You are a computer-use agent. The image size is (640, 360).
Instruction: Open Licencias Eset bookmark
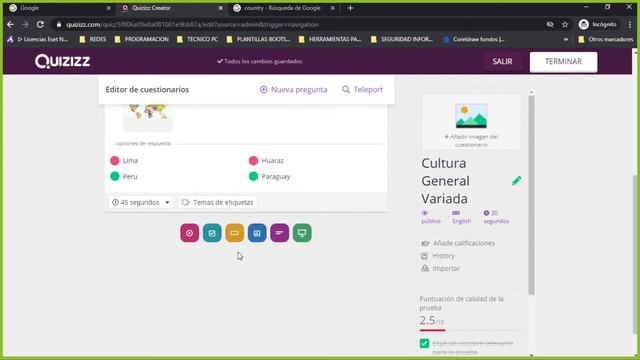(x=38, y=39)
